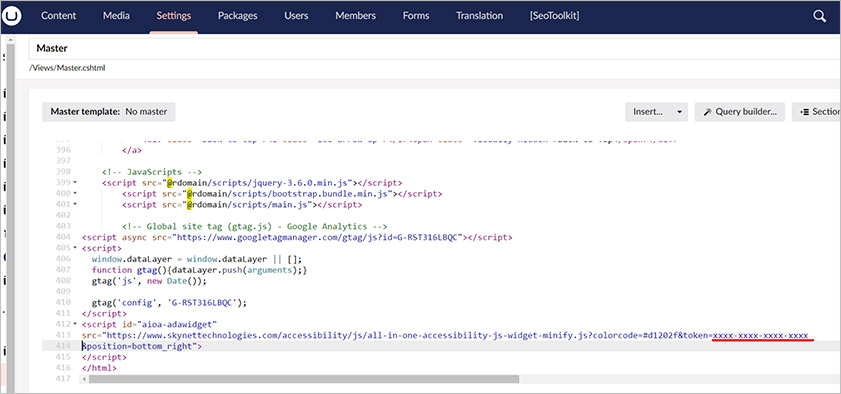This screenshot has width=841, height=394.
Task: Click the closing </a> tag on line 396
Action: 132,150
